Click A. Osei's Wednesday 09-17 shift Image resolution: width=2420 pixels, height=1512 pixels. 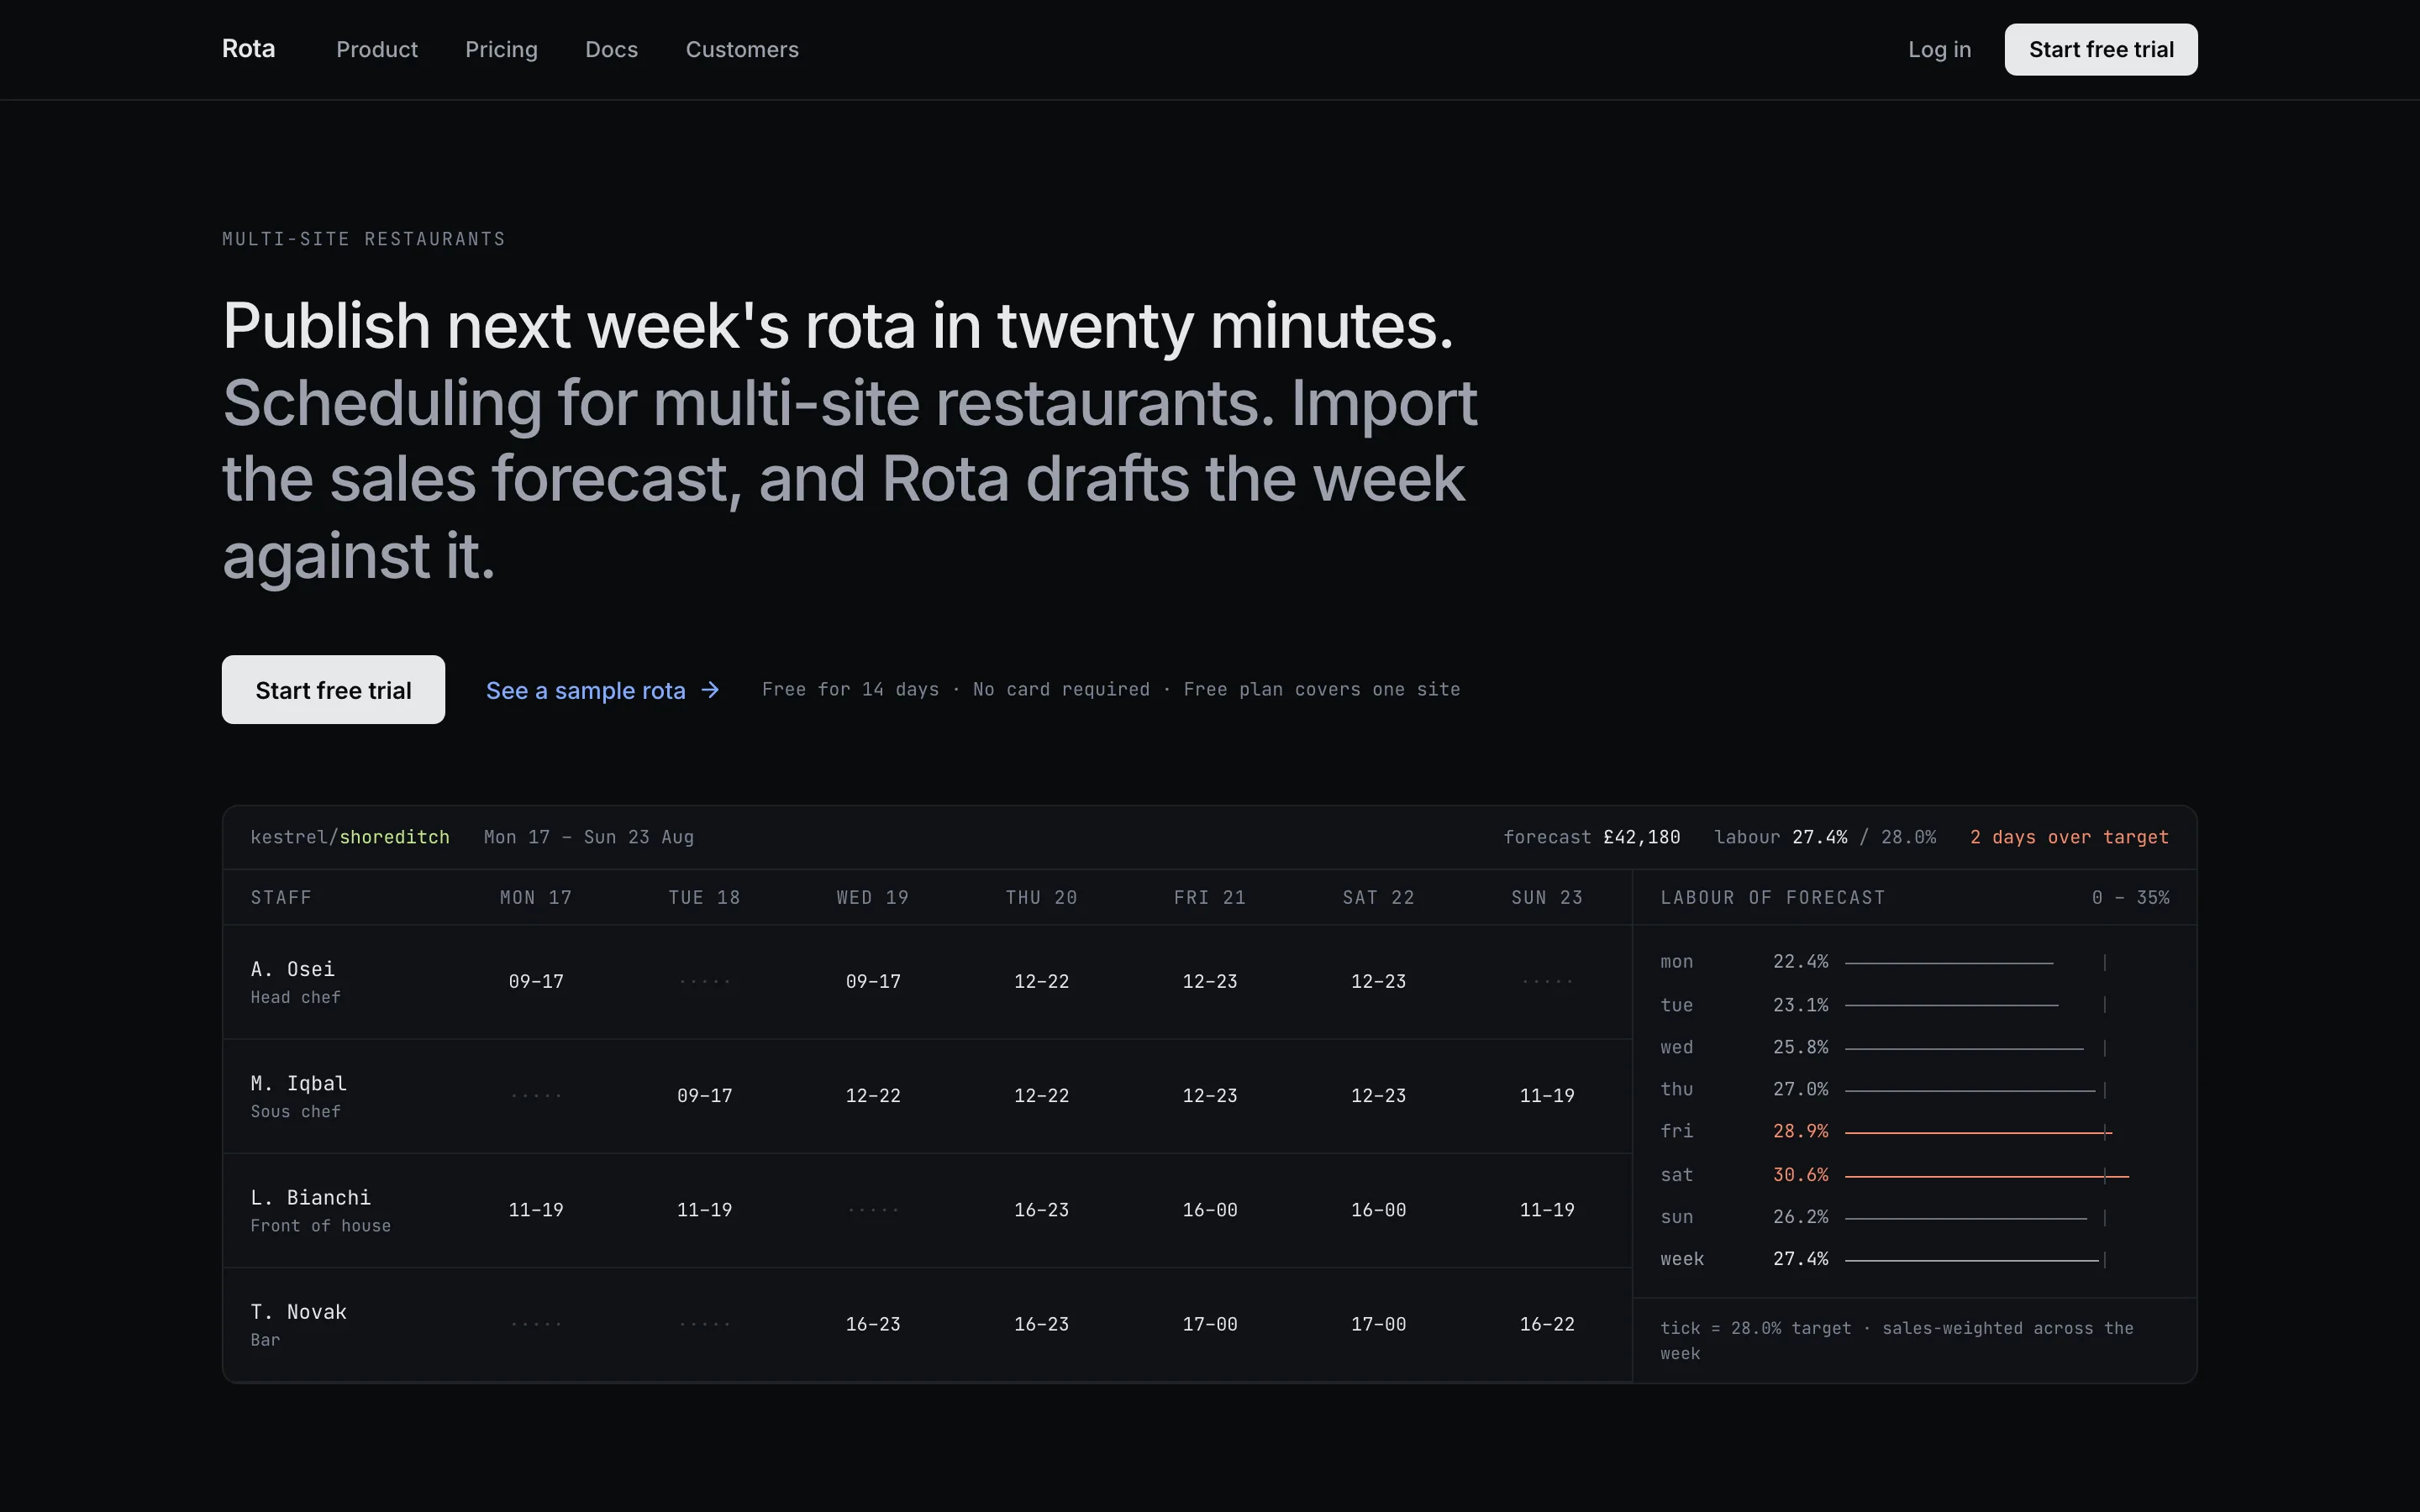873,981
